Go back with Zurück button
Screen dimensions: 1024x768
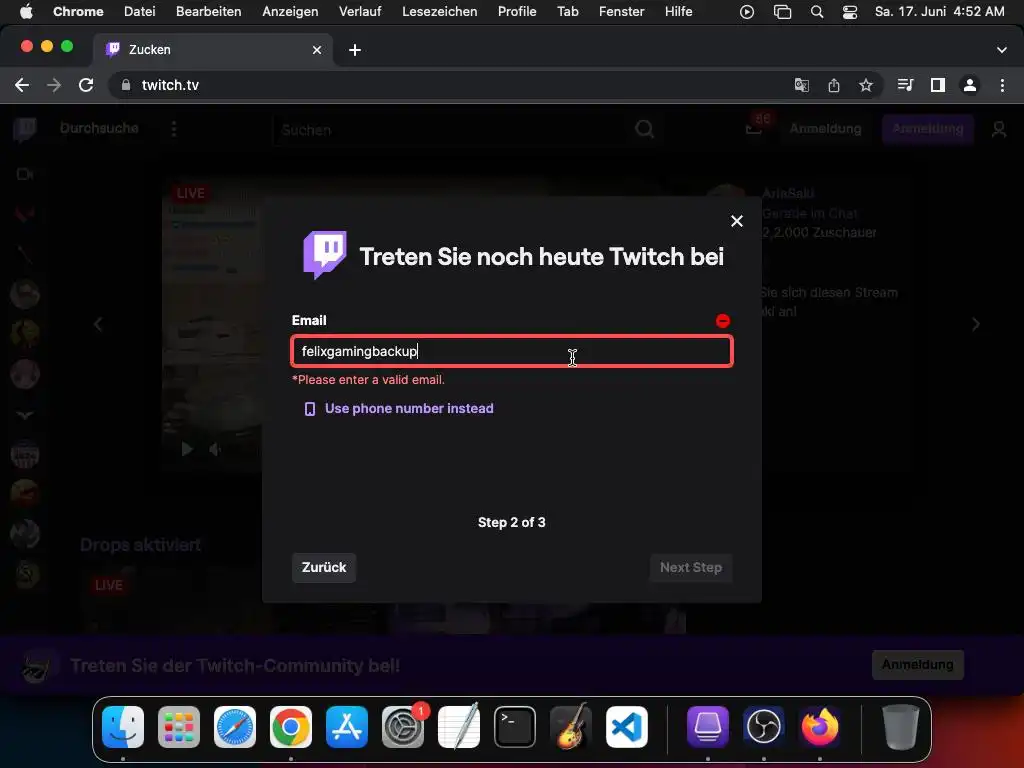coord(324,568)
